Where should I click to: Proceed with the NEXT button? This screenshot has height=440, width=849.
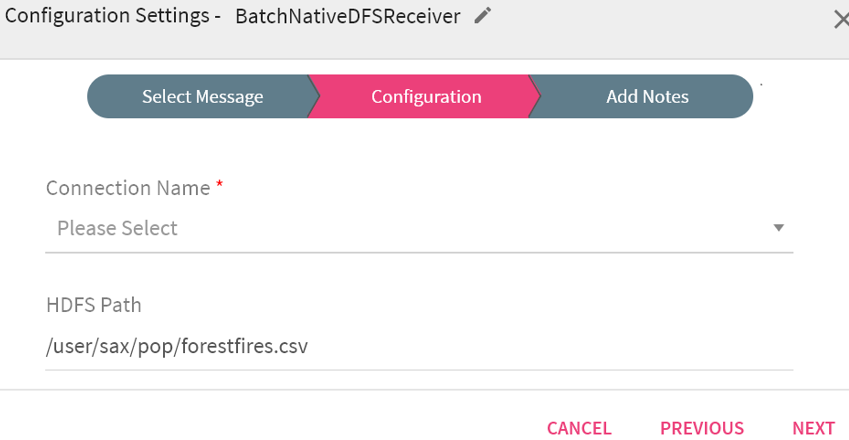(x=813, y=428)
